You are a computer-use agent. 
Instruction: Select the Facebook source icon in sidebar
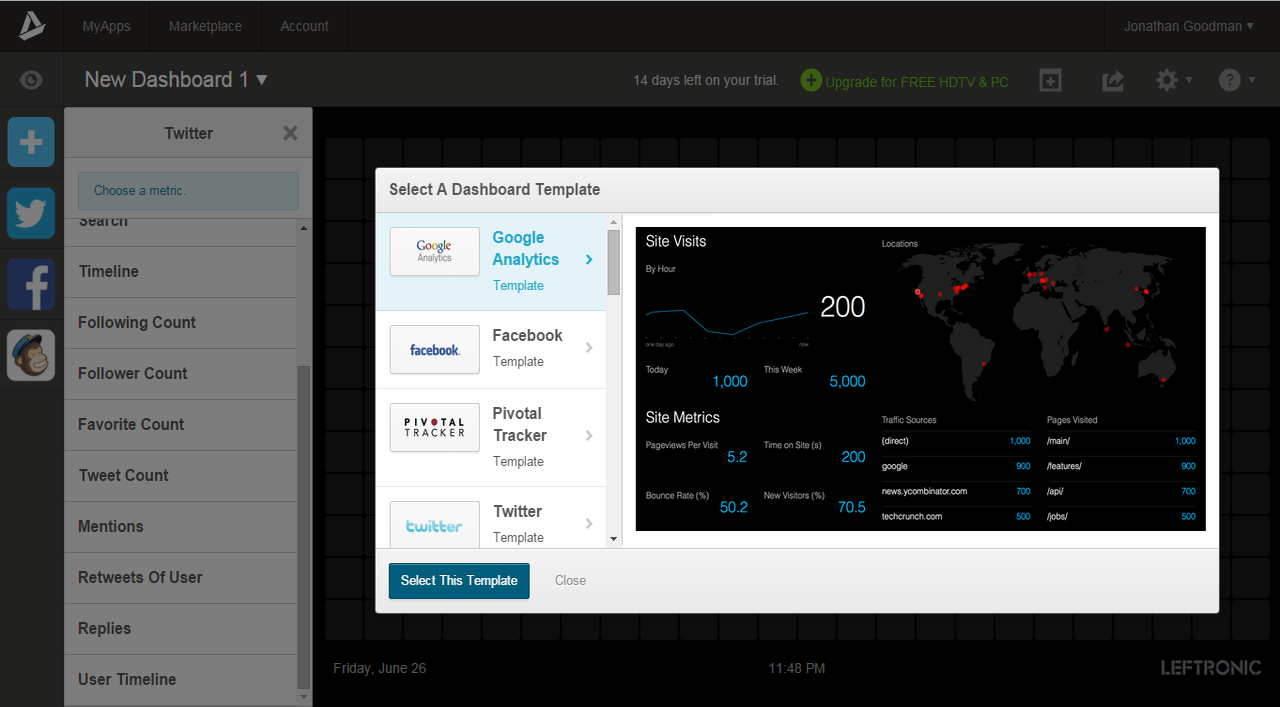point(30,284)
